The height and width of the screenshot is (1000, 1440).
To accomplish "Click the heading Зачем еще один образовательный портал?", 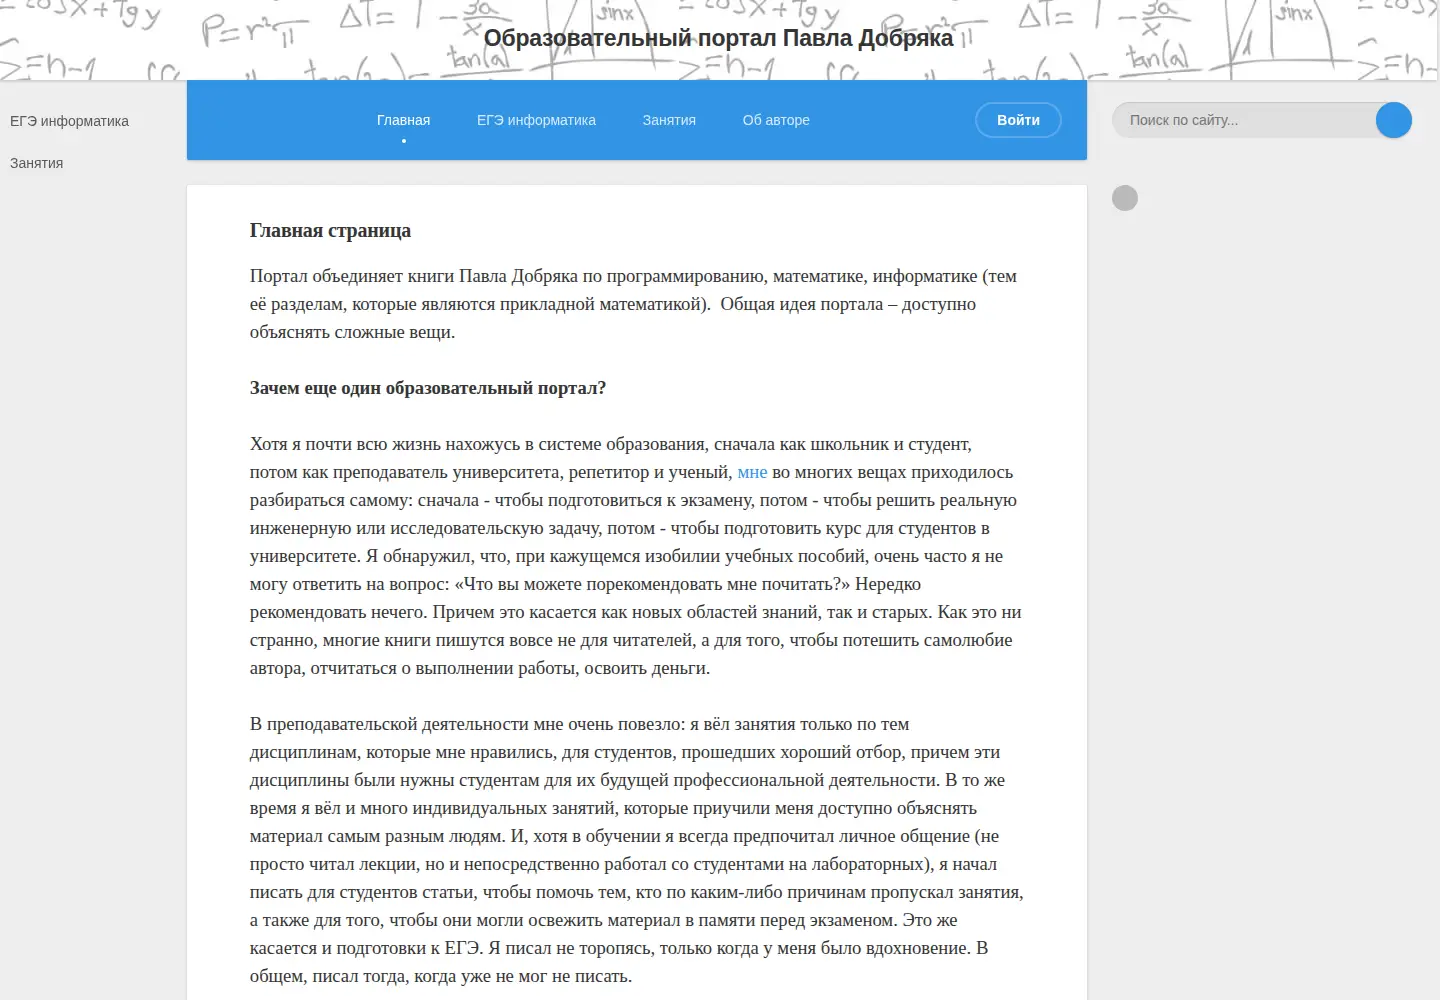I will (x=428, y=388).
